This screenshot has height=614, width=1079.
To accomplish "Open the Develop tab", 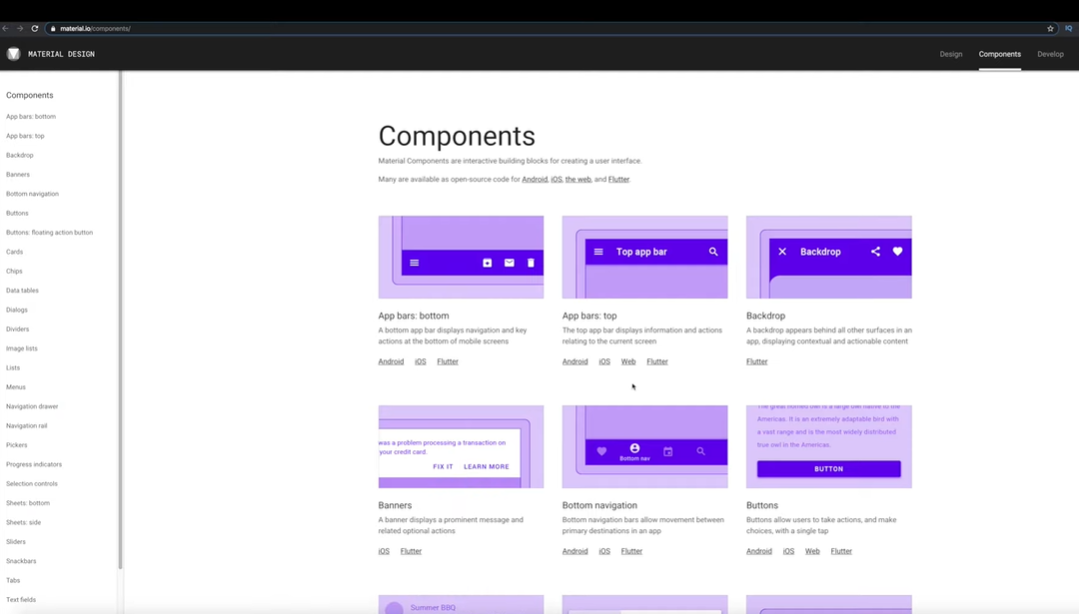I will [x=1050, y=54].
